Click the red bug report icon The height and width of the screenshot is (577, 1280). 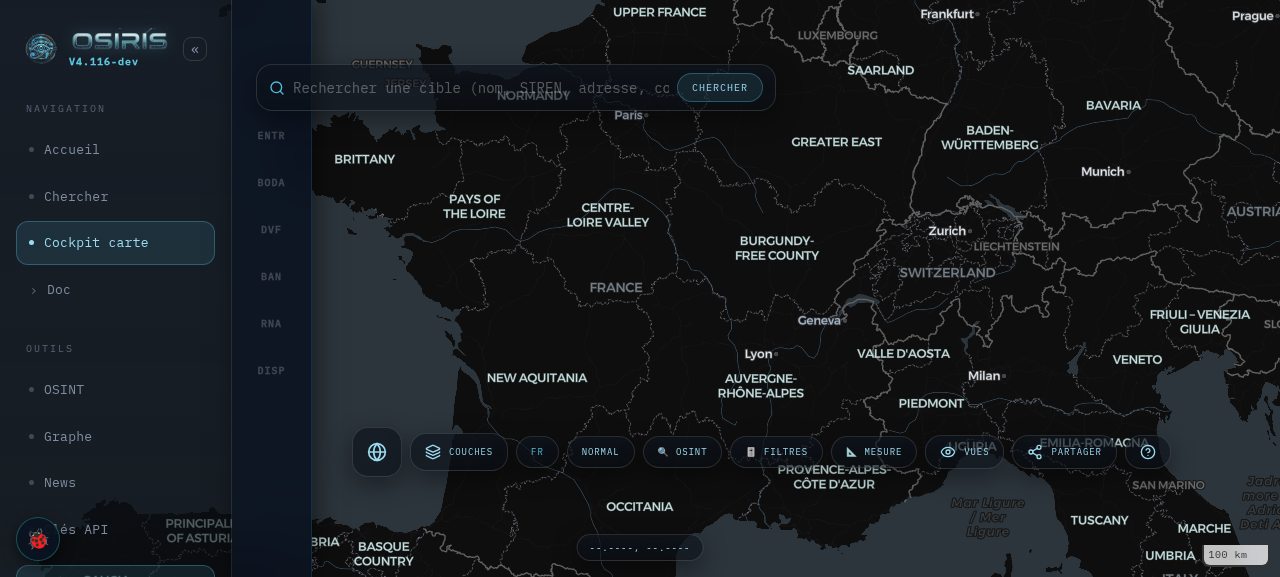point(38,539)
